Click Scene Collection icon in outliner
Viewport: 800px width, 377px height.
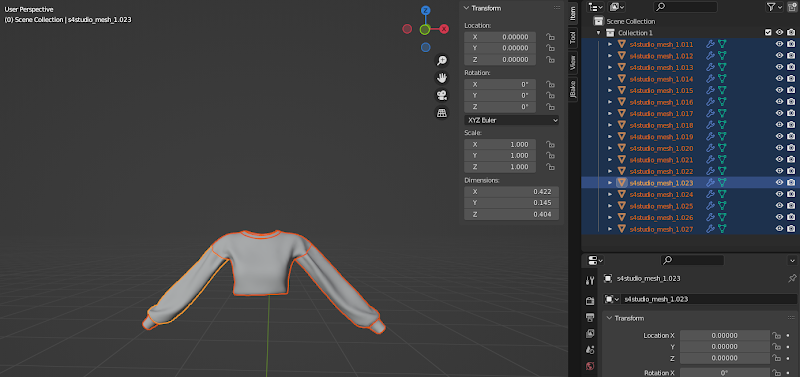pyautogui.click(x=598, y=21)
